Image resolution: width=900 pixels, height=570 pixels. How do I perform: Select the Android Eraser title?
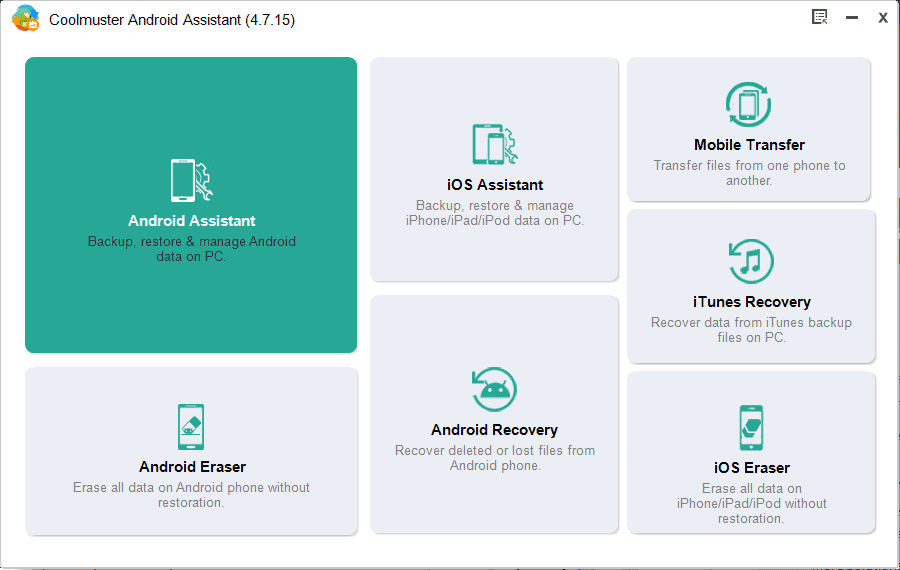(x=192, y=467)
